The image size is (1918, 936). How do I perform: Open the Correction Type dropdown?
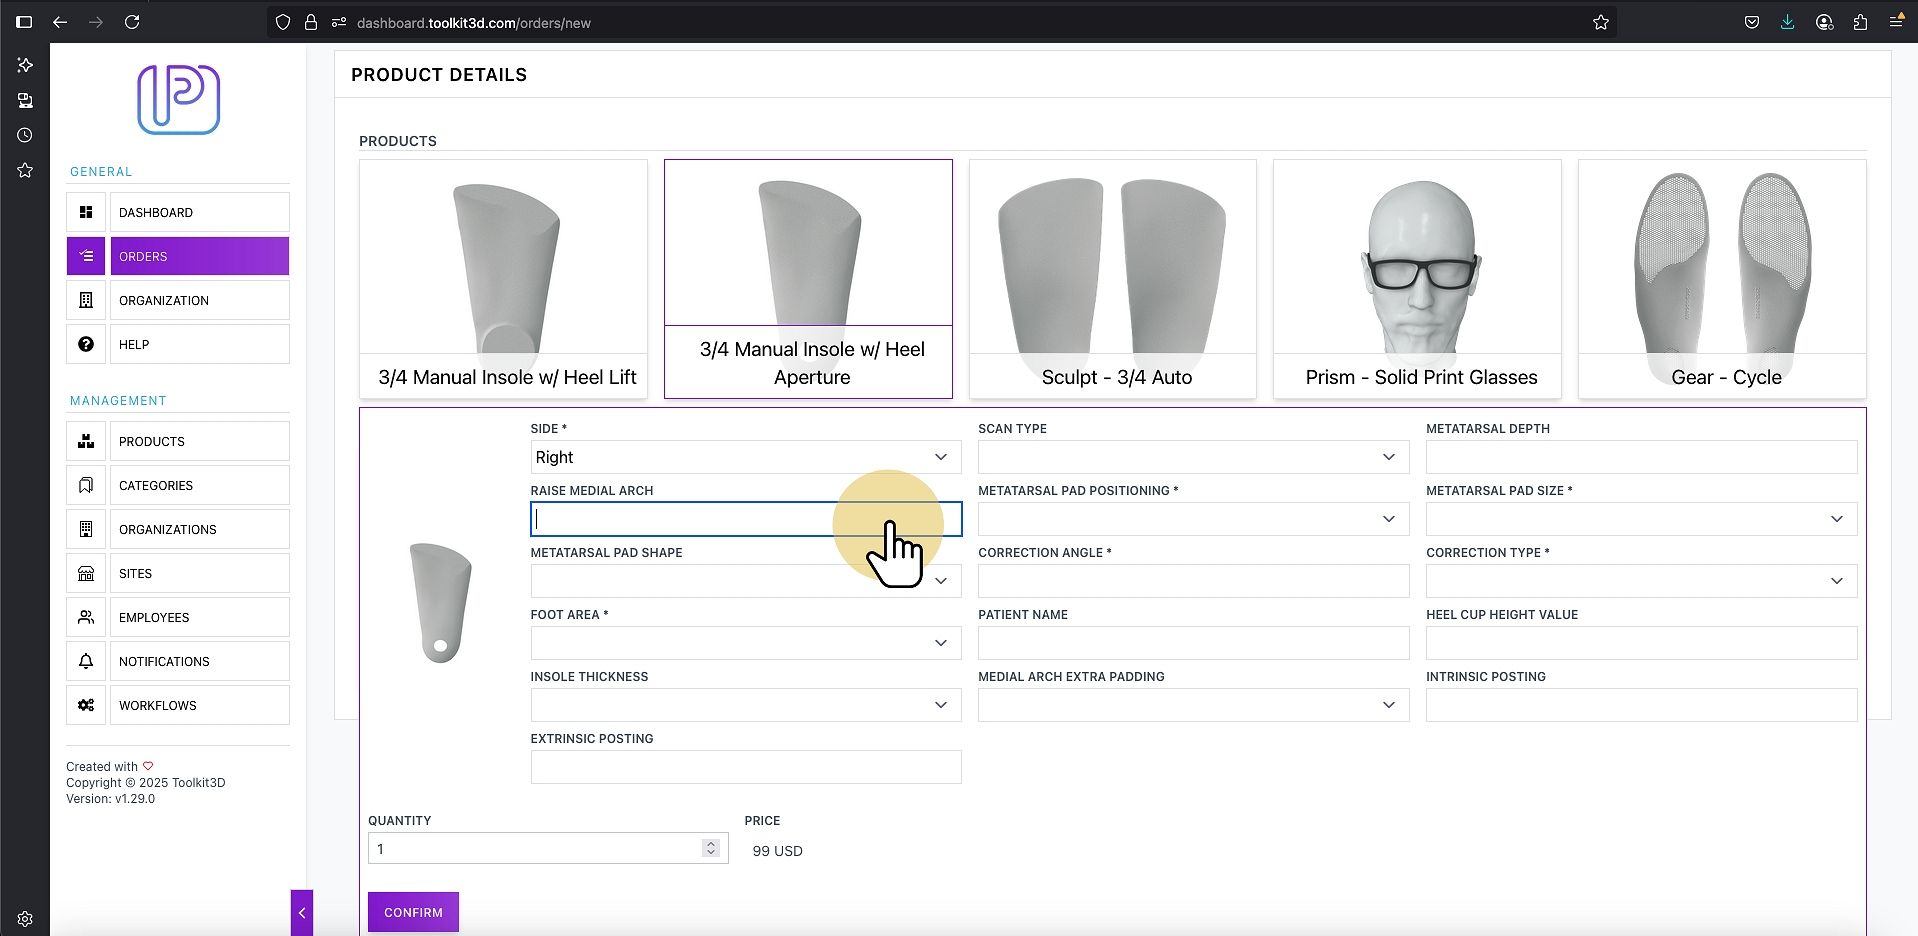tap(1641, 581)
